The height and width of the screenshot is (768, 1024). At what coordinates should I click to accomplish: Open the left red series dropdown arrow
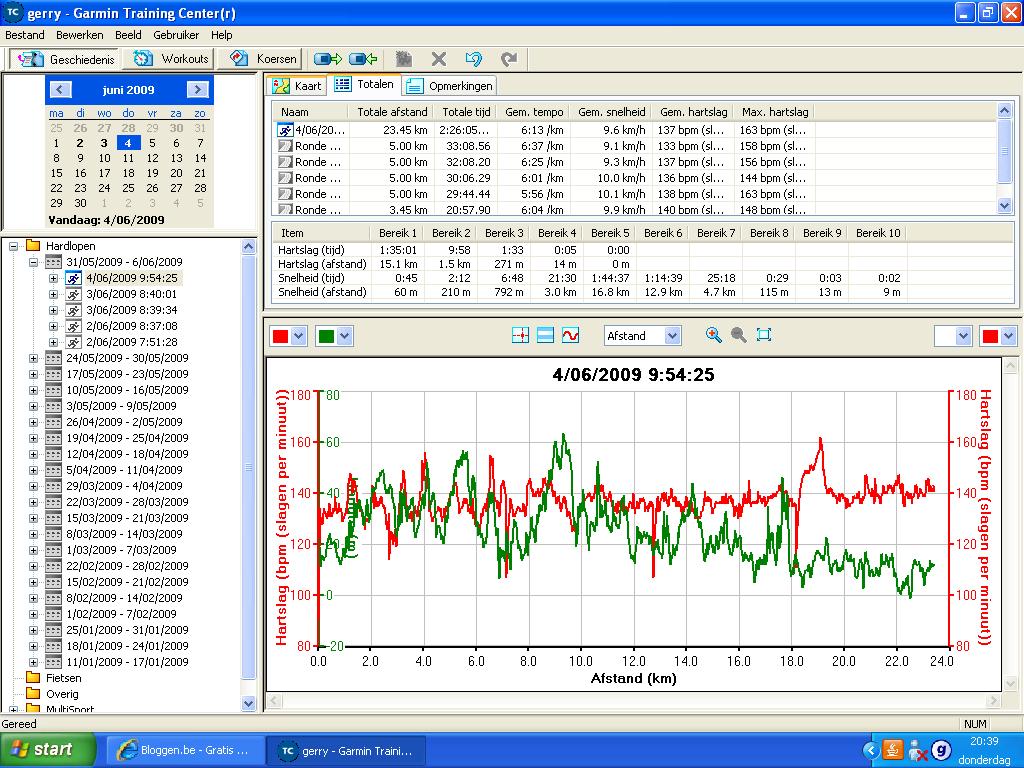(298, 336)
